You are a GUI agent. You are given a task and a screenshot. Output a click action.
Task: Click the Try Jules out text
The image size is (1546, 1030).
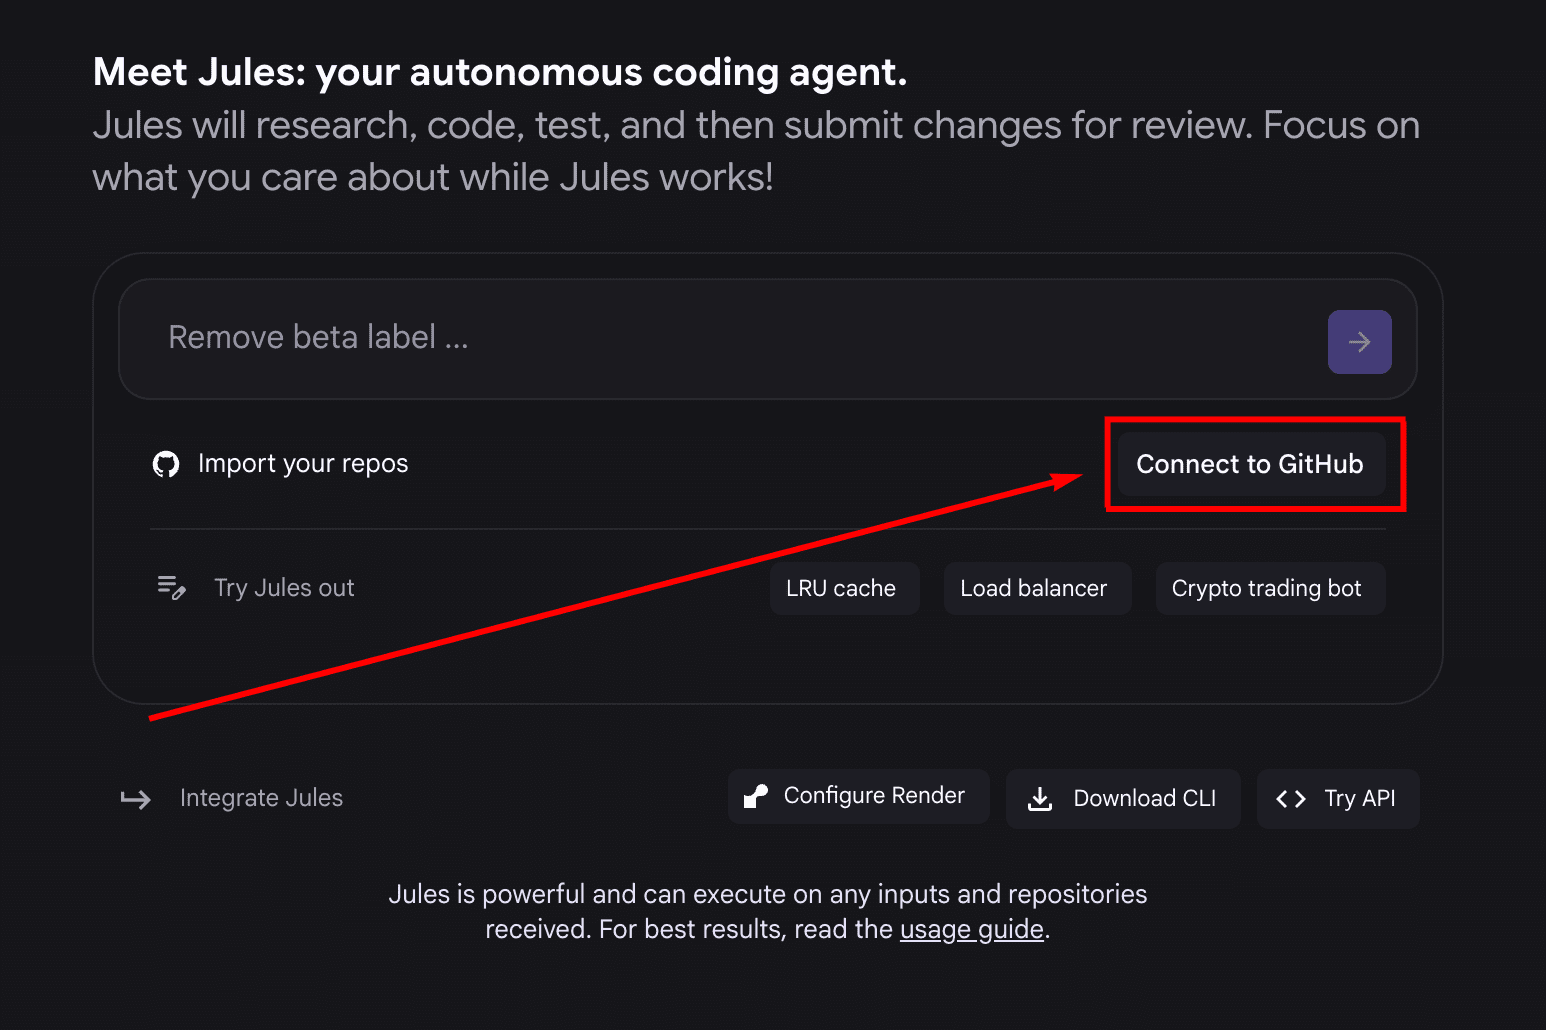(283, 587)
